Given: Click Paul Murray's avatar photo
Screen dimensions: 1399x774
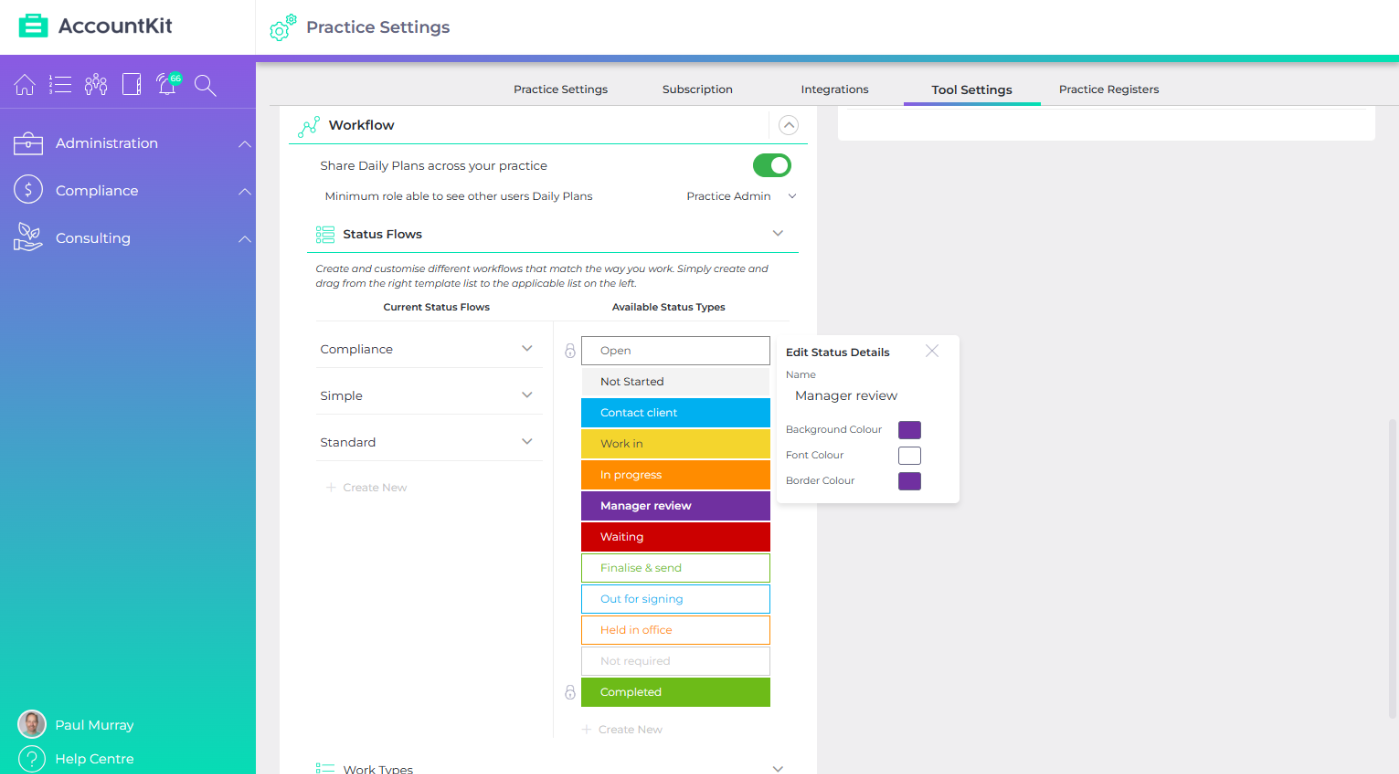Looking at the screenshot, I should coord(32,725).
